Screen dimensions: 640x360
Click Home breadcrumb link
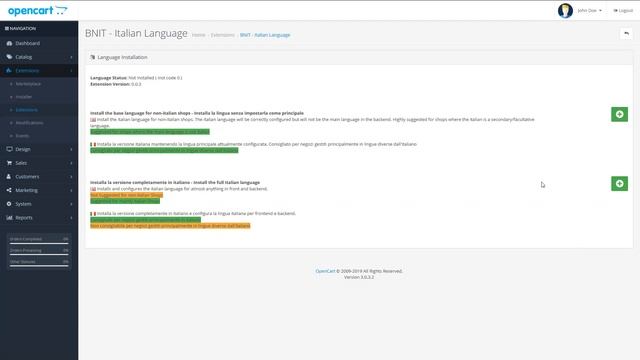tap(198, 35)
